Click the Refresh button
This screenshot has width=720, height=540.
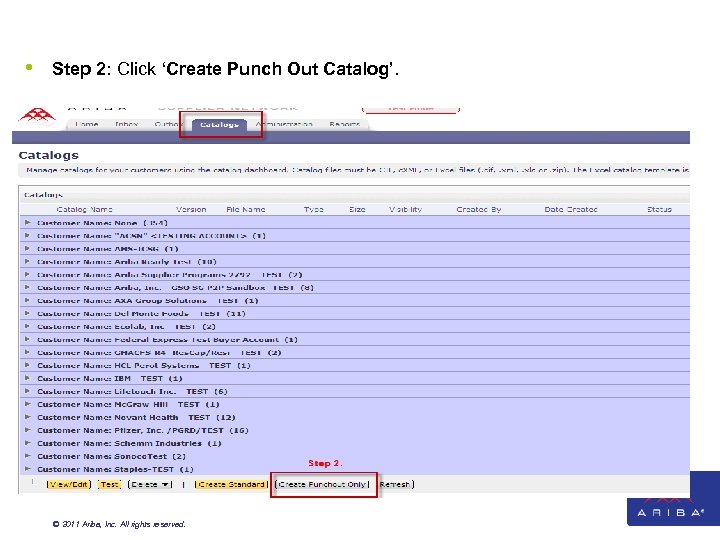(395, 484)
